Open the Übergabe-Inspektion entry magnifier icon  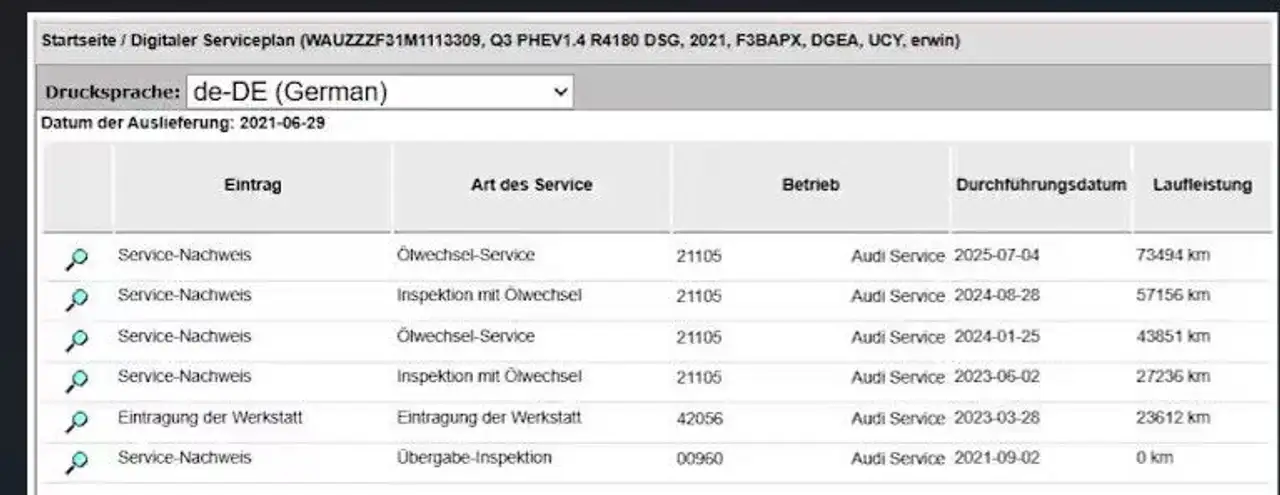tap(76, 461)
